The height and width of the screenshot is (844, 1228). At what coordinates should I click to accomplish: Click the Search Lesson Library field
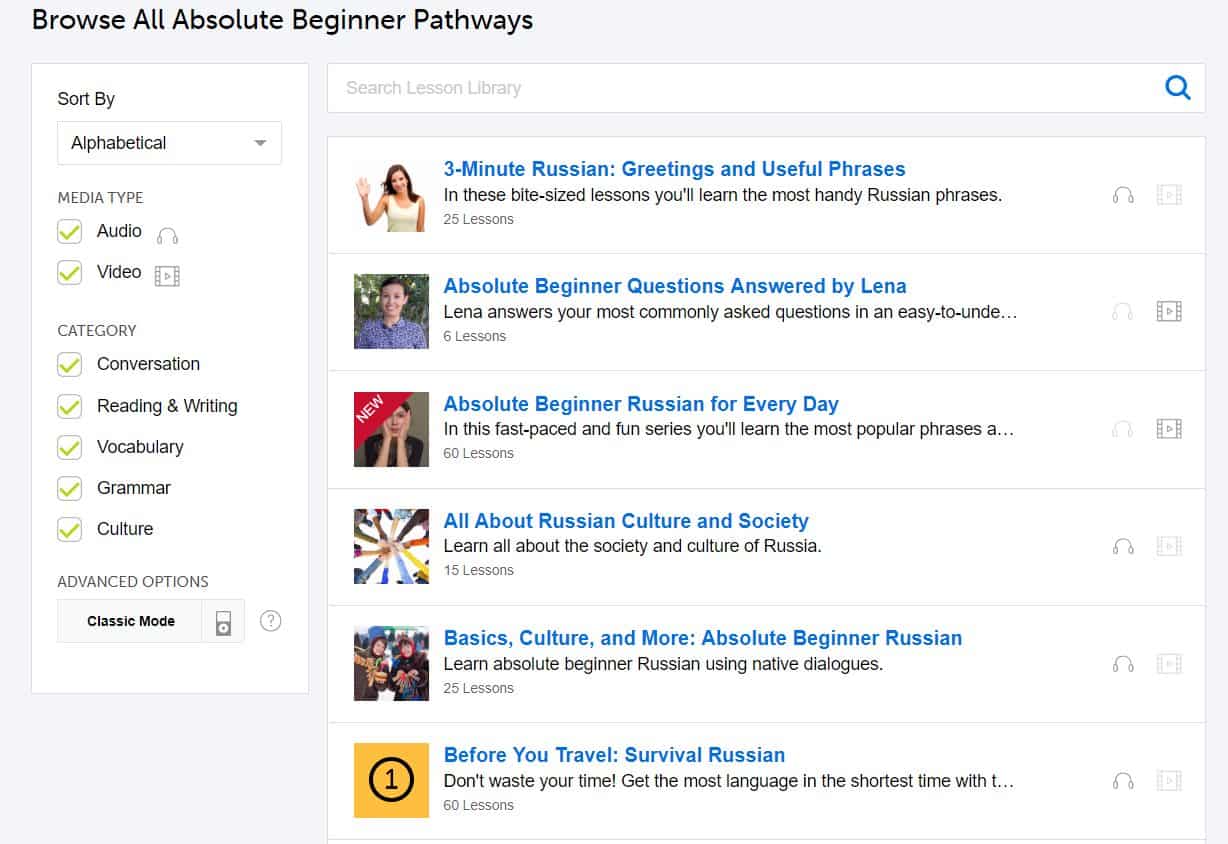pos(740,88)
